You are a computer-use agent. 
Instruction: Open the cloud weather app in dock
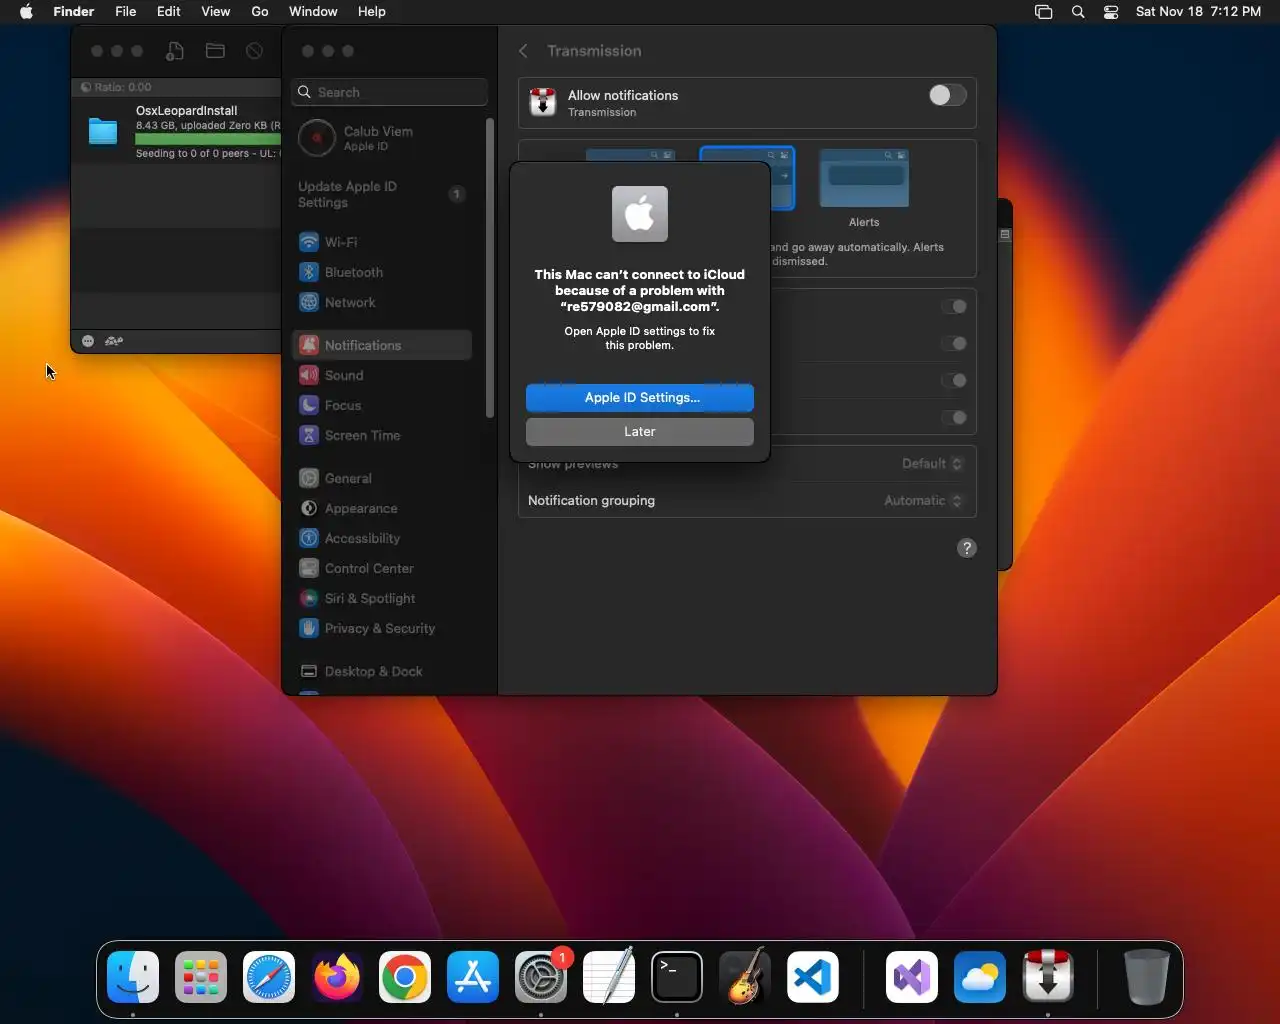tap(980, 977)
